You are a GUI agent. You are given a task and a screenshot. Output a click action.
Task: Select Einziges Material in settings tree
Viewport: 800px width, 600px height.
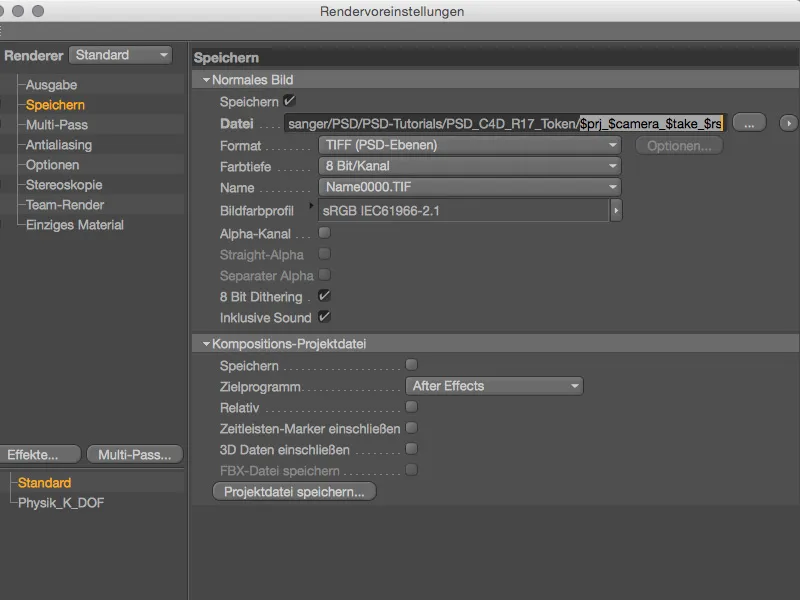pos(74,225)
